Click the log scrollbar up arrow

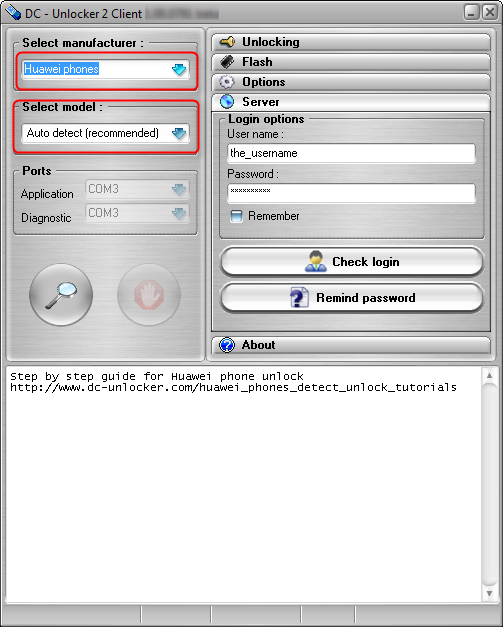click(489, 375)
